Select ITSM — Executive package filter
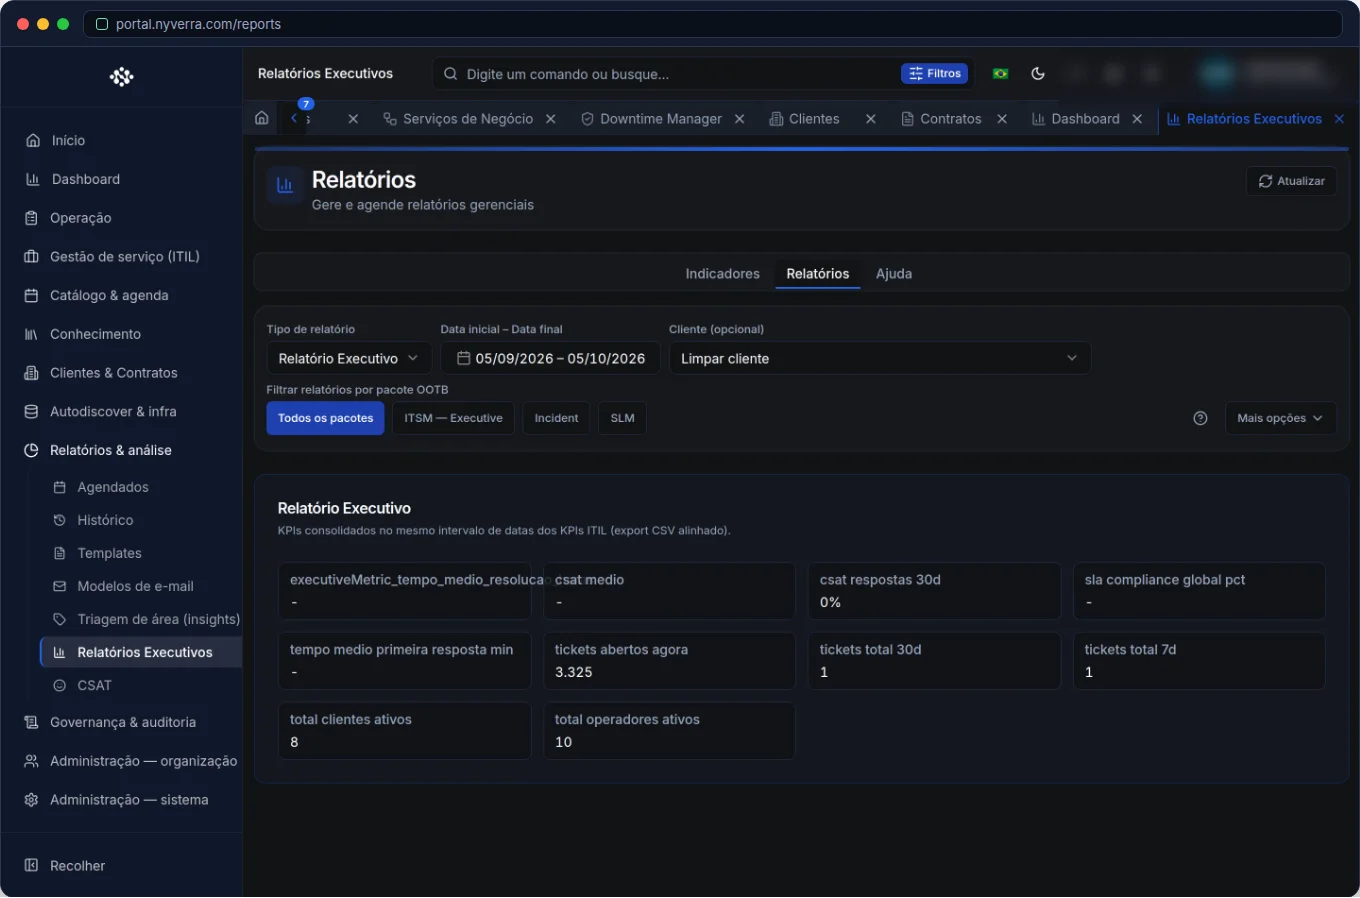This screenshot has width=1360, height=898. (x=453, y=419)
